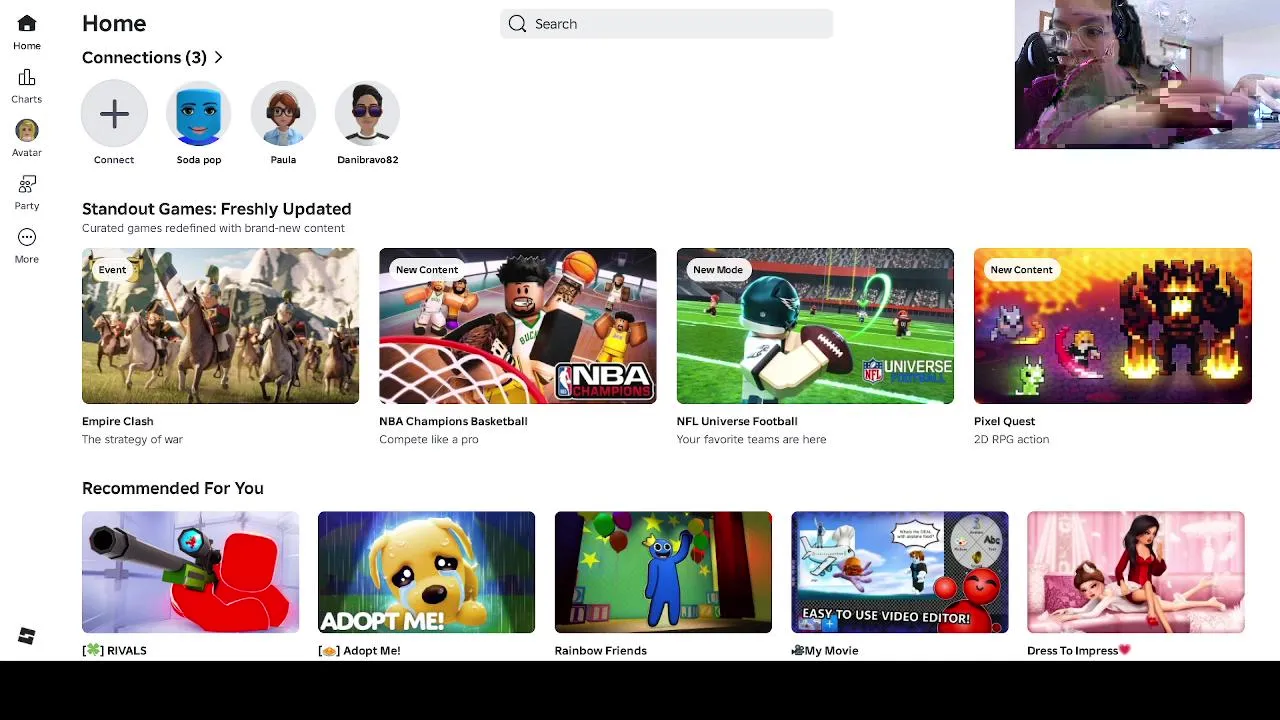
Task: Open the More menu in sidebar
Action: 27,237
